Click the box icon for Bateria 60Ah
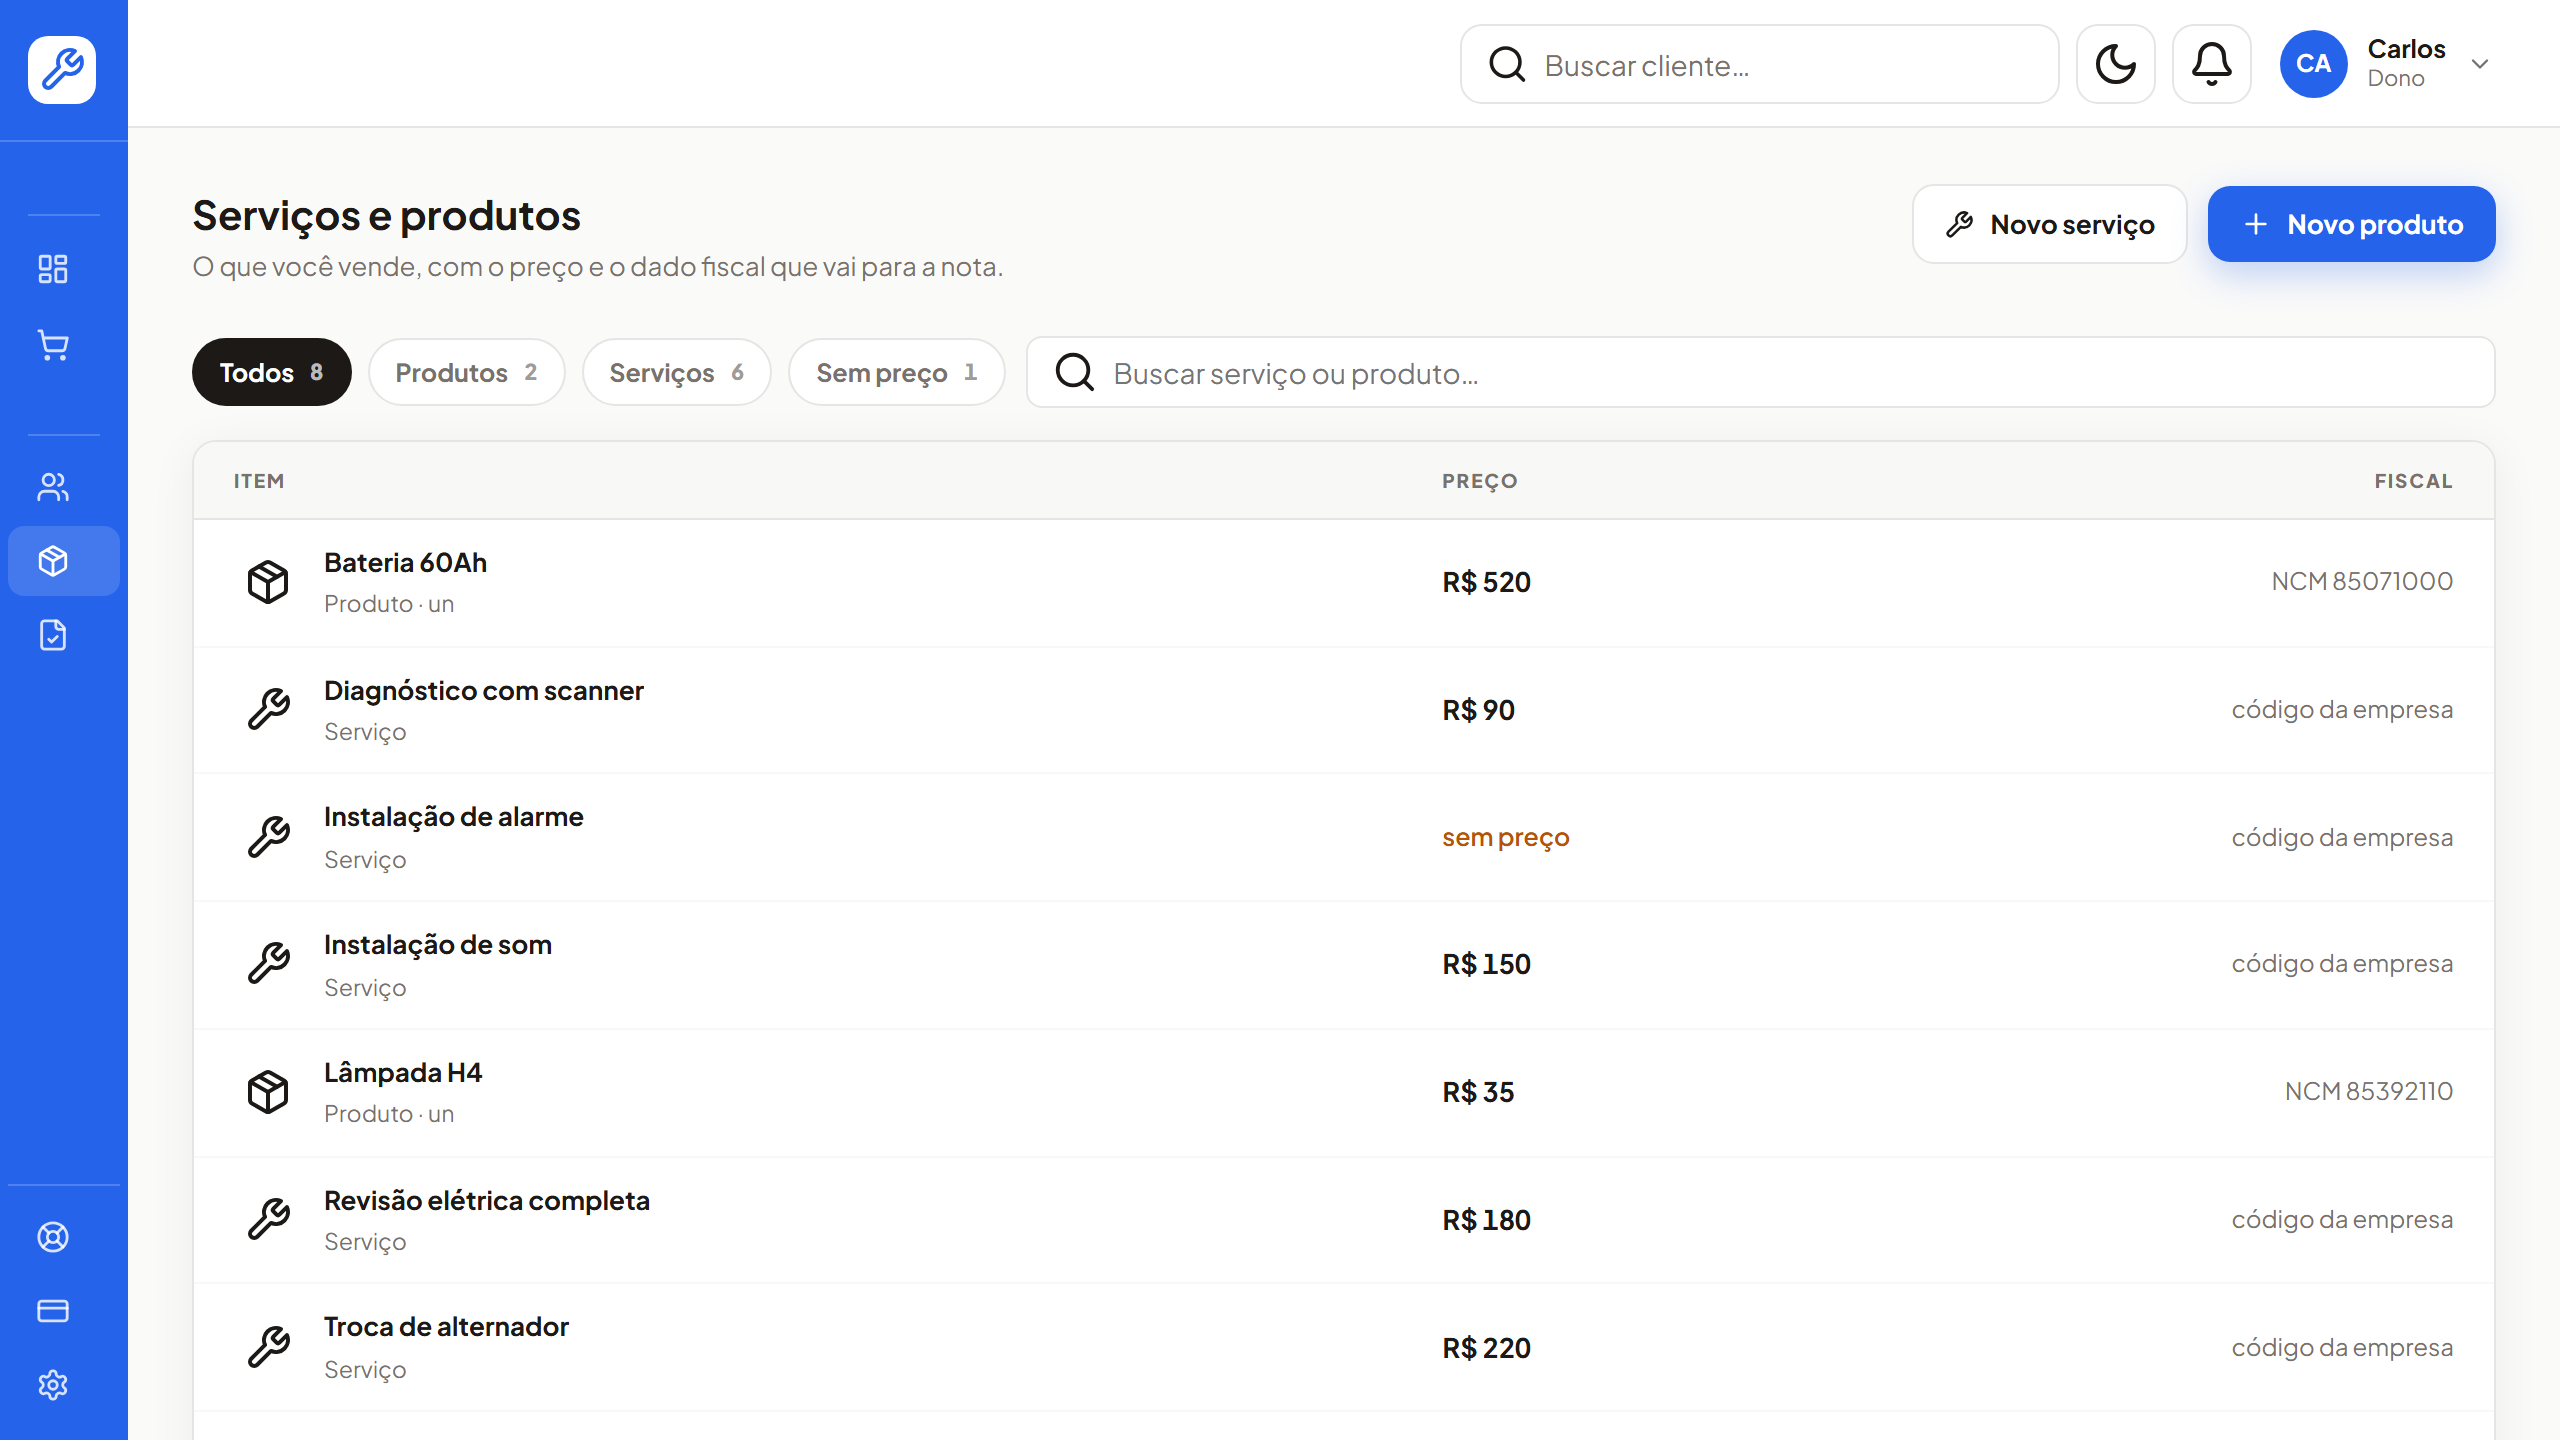Image resolution: width=2560 pixels, height=1440 pixels. point(268,582)
